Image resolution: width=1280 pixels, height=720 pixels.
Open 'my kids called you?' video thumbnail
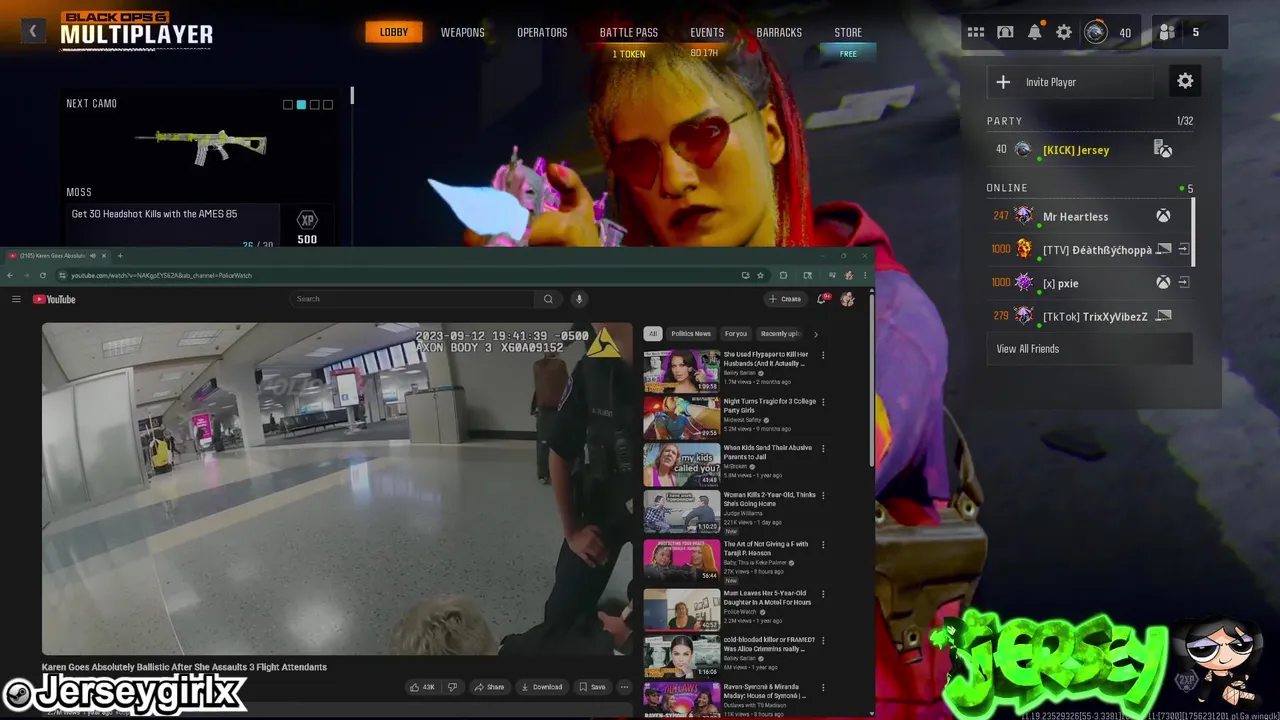[681, 465]
